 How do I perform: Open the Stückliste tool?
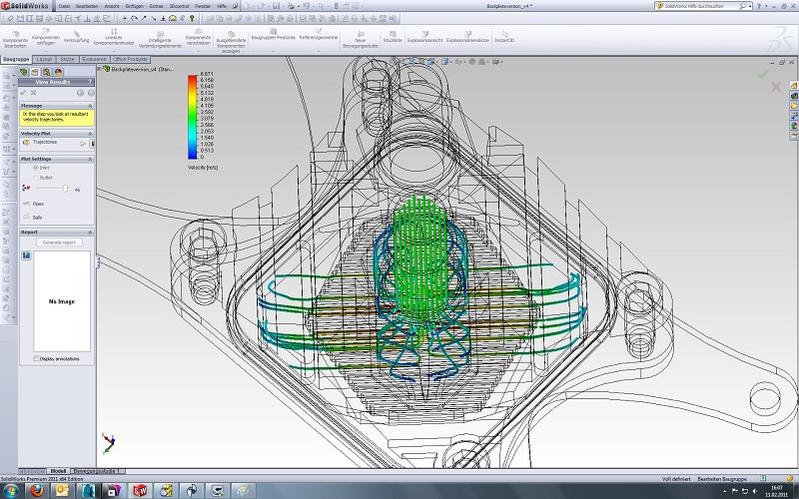point(393,37)
